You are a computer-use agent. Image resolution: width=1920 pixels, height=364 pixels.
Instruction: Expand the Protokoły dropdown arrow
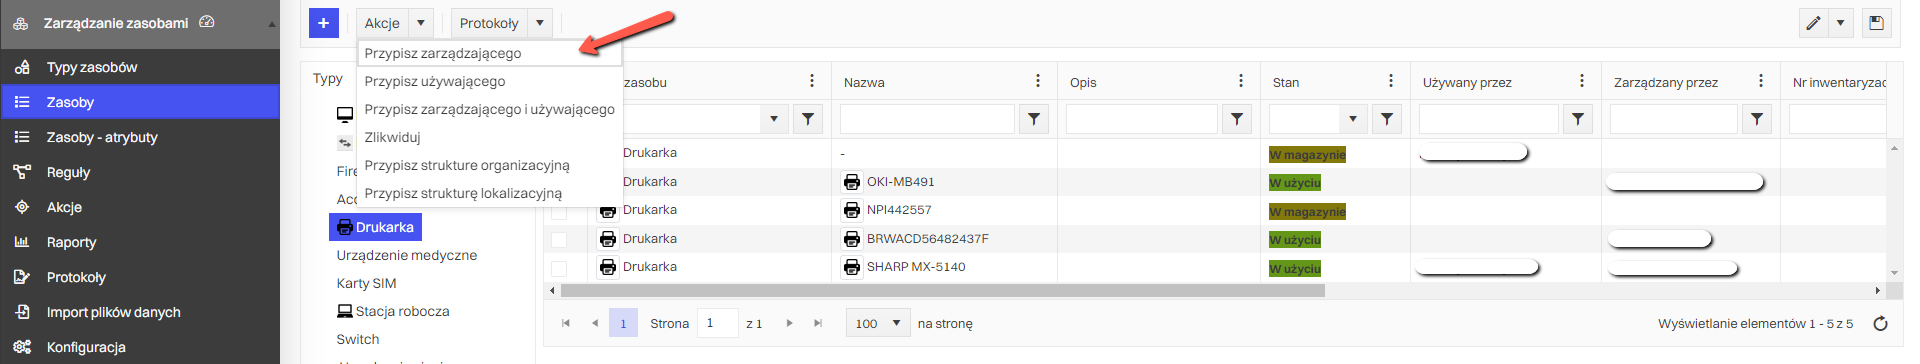[x=540, y=23]
